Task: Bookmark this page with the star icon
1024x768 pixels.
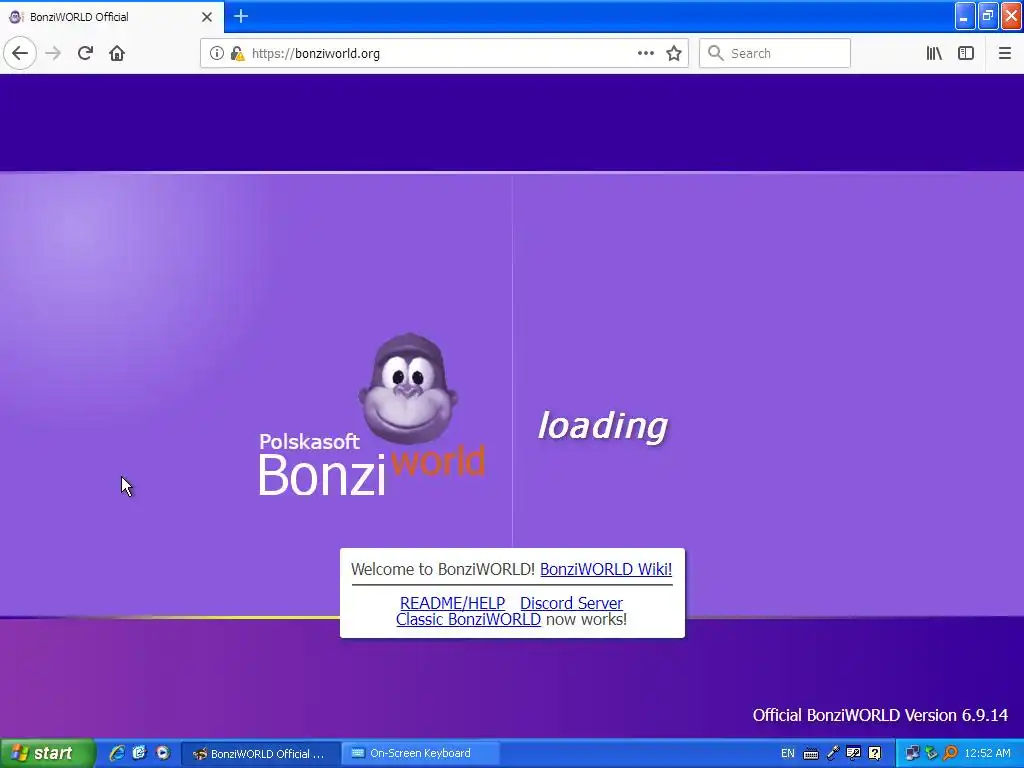Action: click(x=674, y=54)
